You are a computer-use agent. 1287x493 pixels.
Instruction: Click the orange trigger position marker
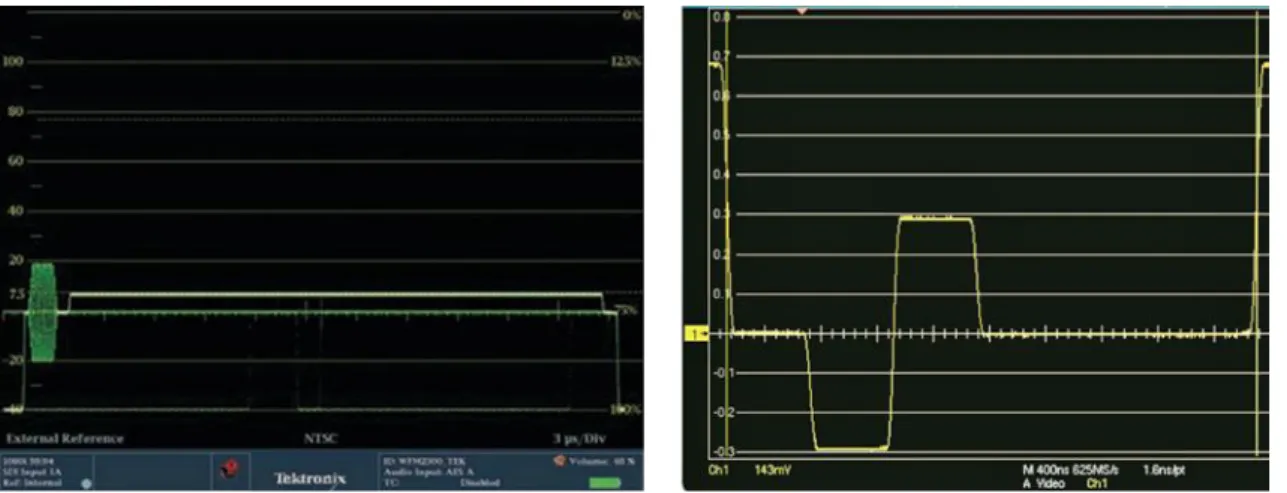[800, 9]
